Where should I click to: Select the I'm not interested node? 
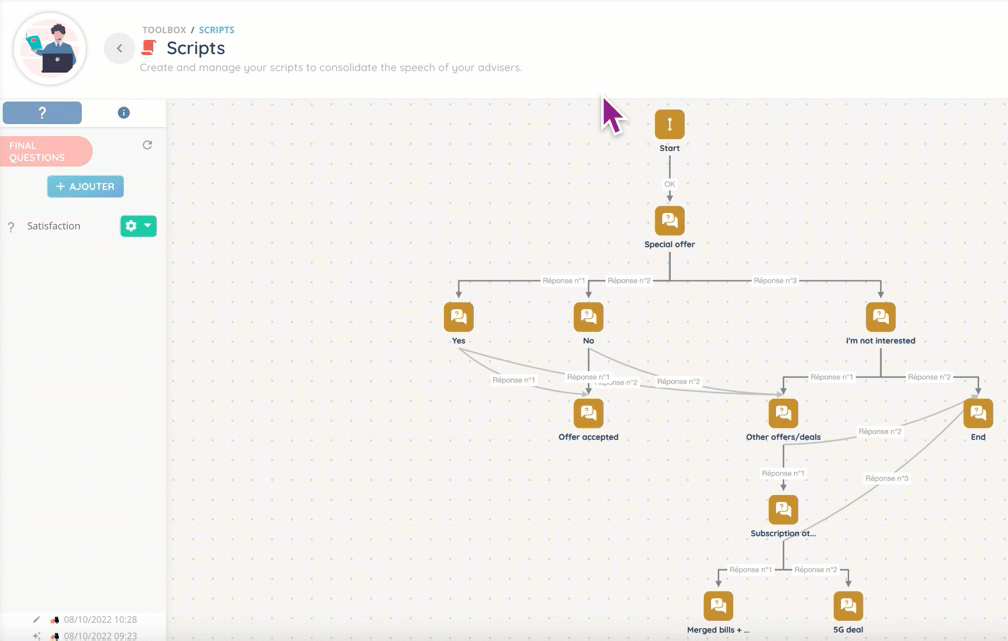point(880,317)
